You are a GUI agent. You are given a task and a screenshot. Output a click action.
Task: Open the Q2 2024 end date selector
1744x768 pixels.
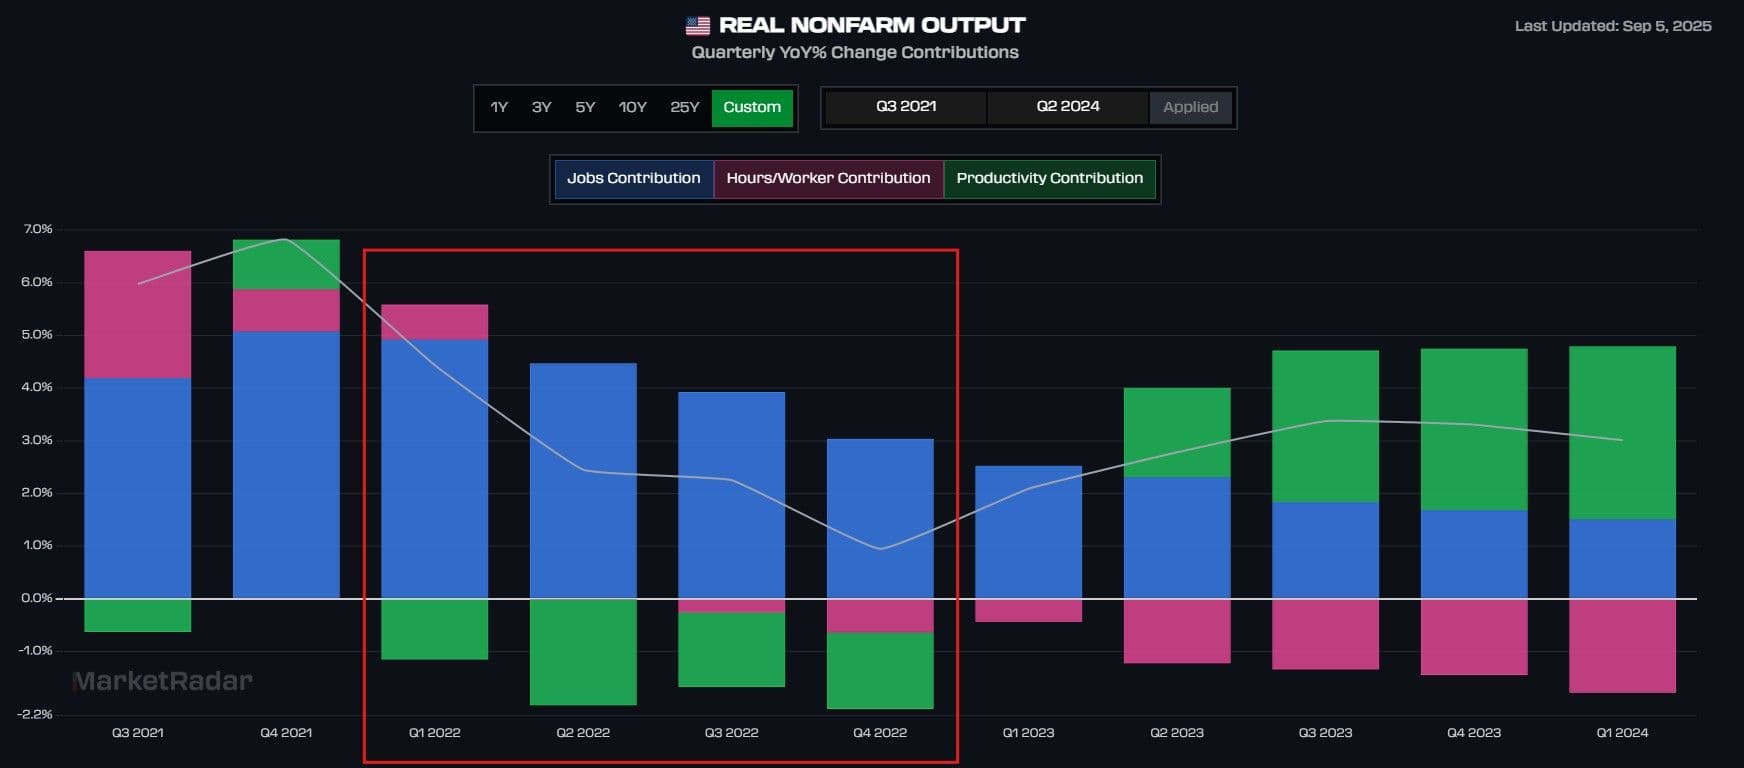(x=1067, y=107)
